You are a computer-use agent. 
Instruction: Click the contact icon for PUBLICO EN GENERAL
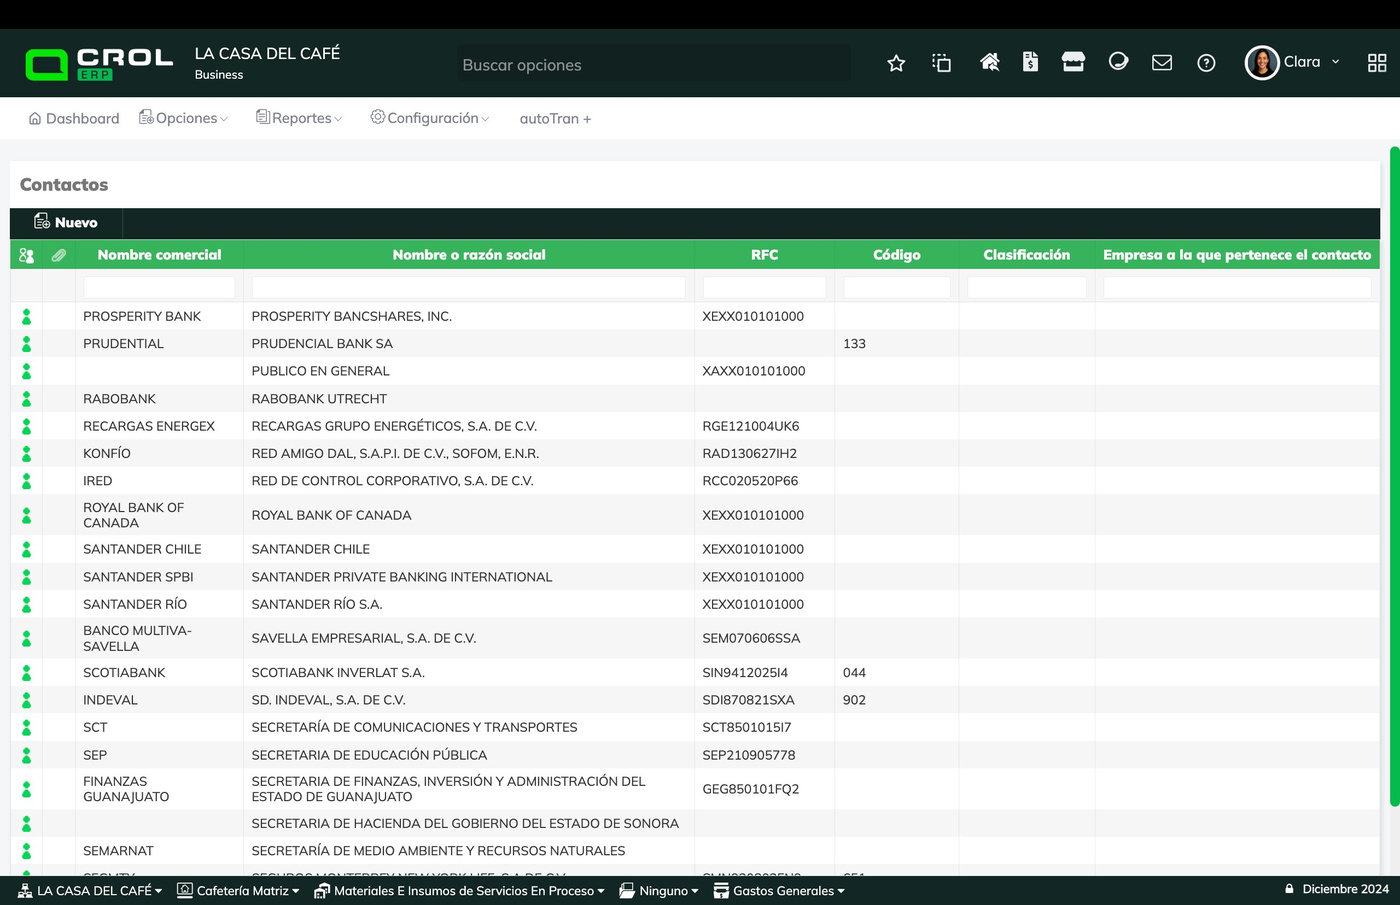(x=26, y=371)
